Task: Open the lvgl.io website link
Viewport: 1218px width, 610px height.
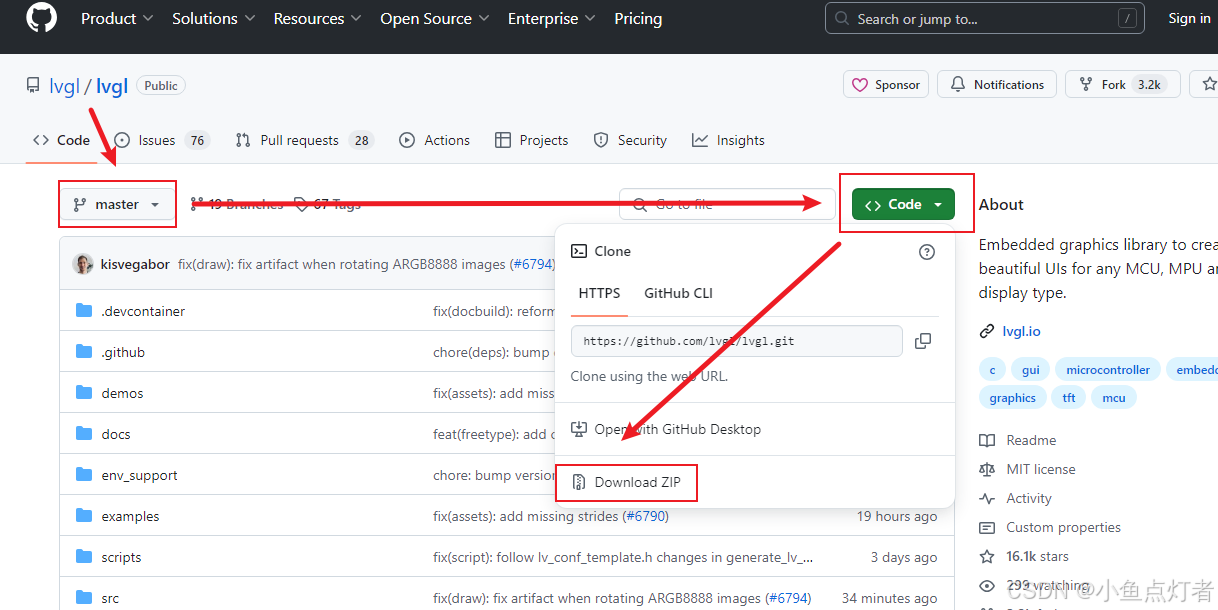Action: click(1021, 331)
